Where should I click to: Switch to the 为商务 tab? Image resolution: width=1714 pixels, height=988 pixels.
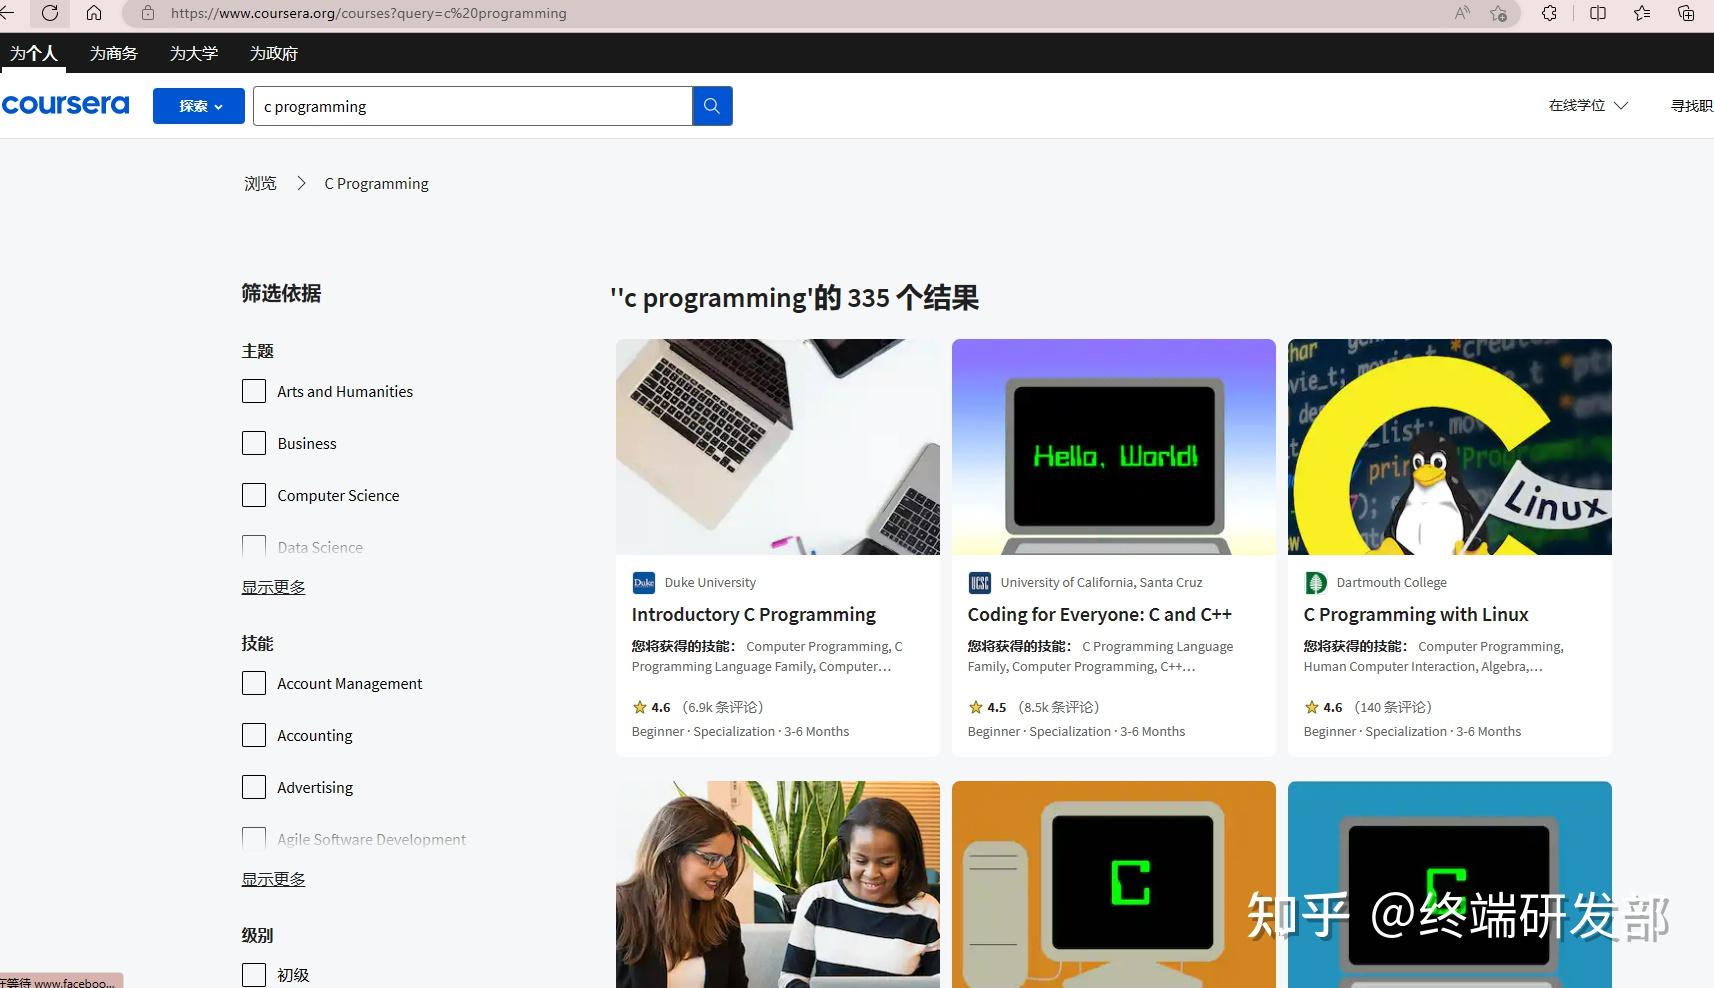point(114,53)
